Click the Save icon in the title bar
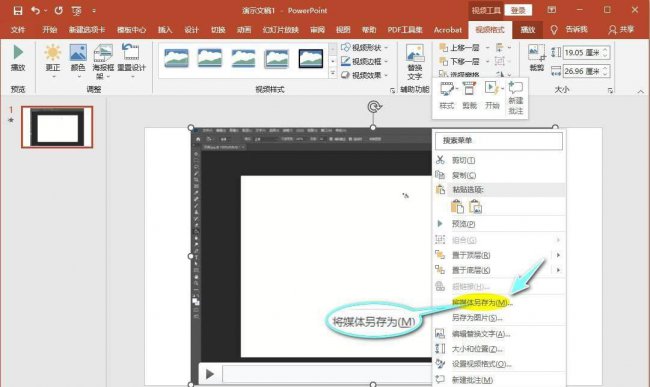This screenshot has width=650, height=387. (x=18, y=11)
